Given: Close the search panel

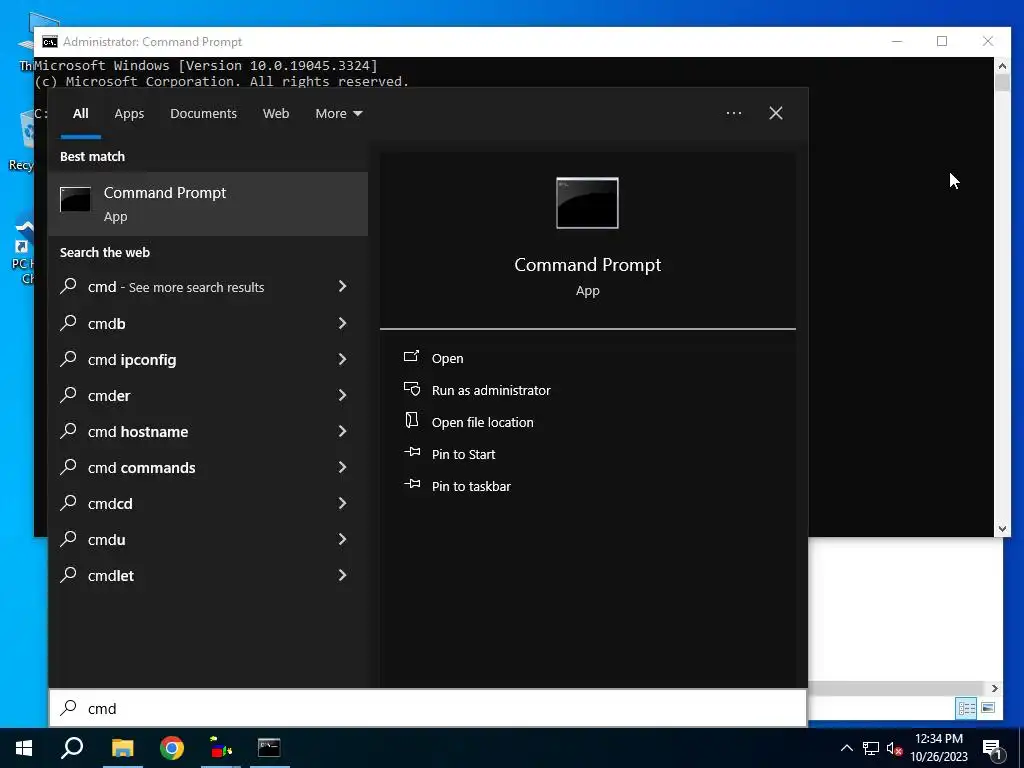Looking at the screenshot, I should click(x=776, y=113).
